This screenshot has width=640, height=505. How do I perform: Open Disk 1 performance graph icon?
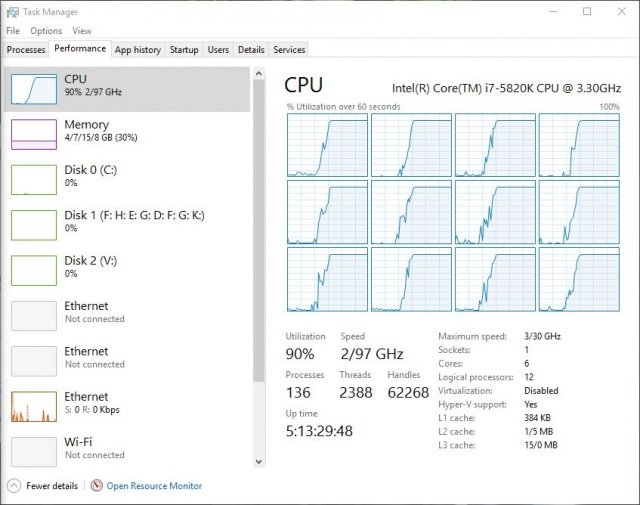point(33,224)
